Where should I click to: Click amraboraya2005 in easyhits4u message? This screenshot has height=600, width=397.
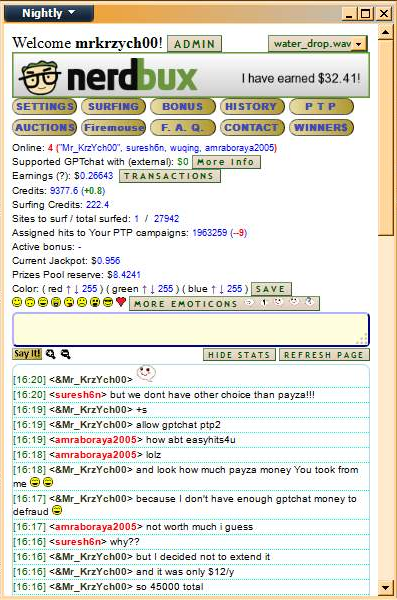[96, 440]
